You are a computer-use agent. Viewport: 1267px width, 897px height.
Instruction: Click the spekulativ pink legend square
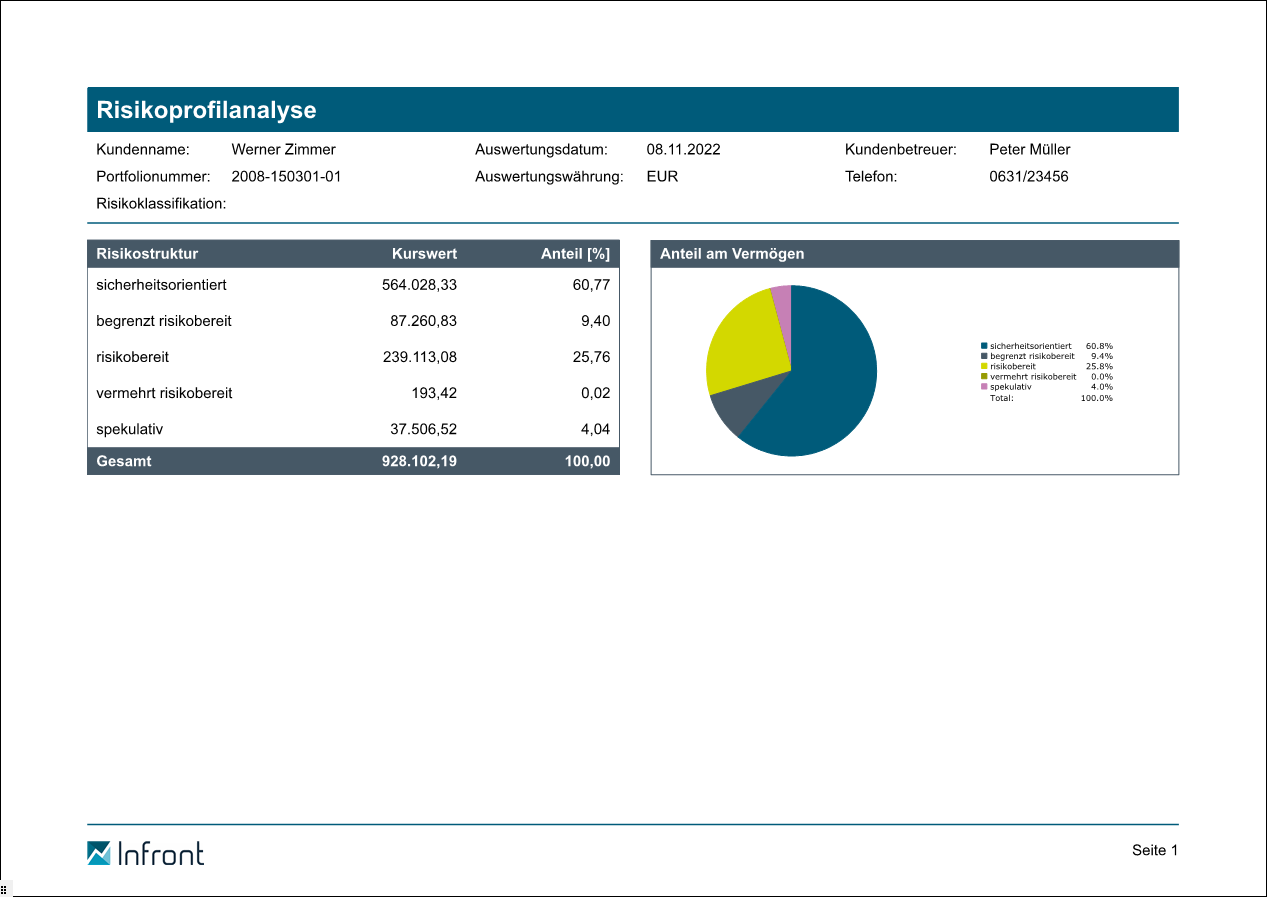pos(984,387)
